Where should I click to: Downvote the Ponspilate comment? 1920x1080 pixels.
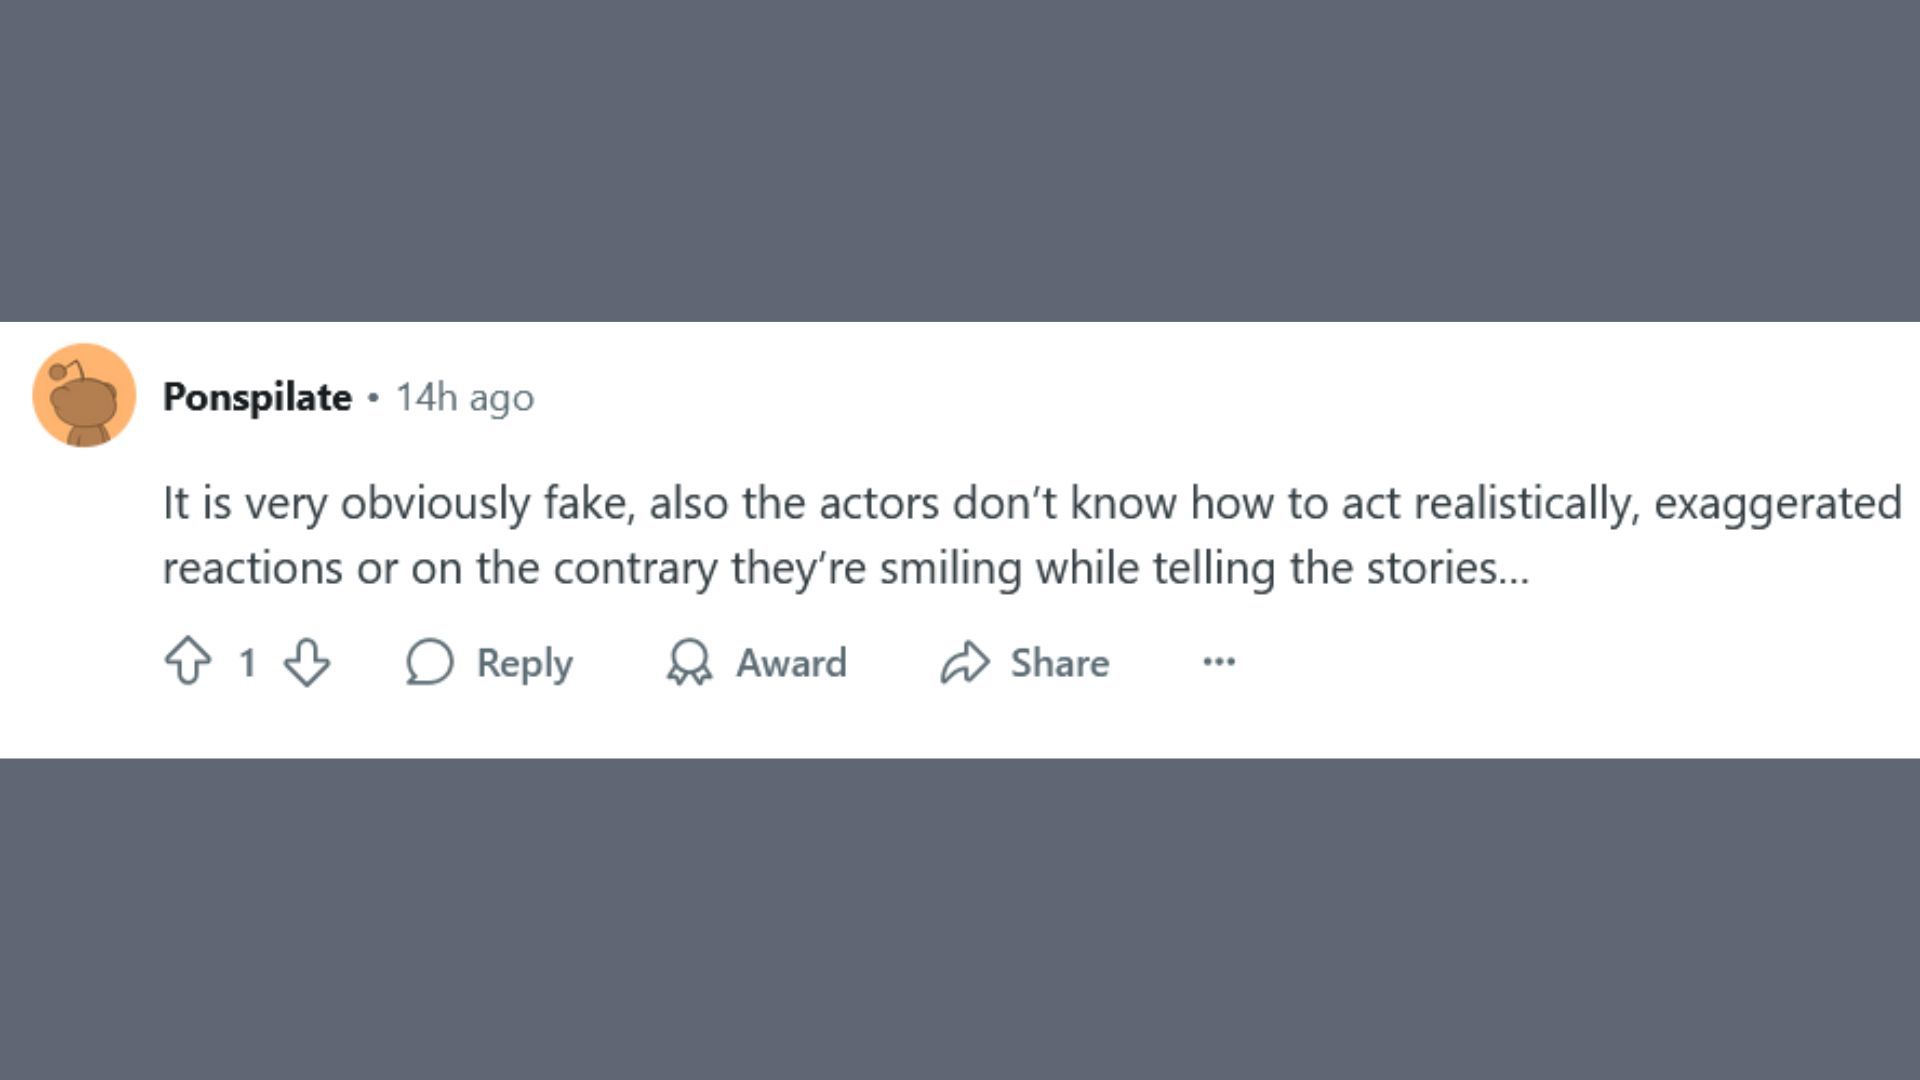point(307,662)
